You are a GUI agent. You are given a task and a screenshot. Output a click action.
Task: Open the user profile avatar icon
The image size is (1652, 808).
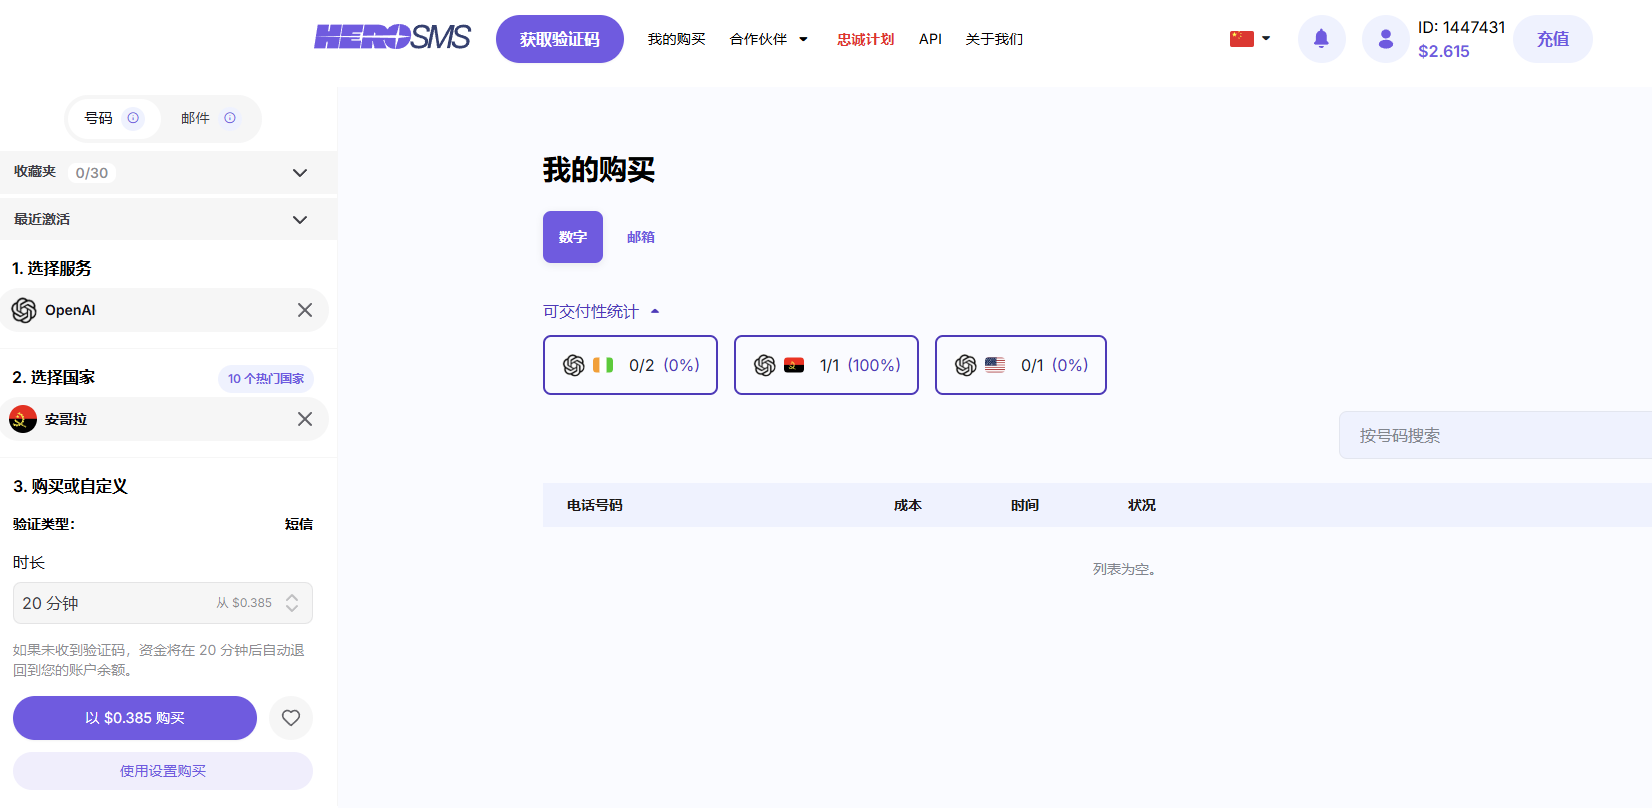click(x=1385, y=39)
